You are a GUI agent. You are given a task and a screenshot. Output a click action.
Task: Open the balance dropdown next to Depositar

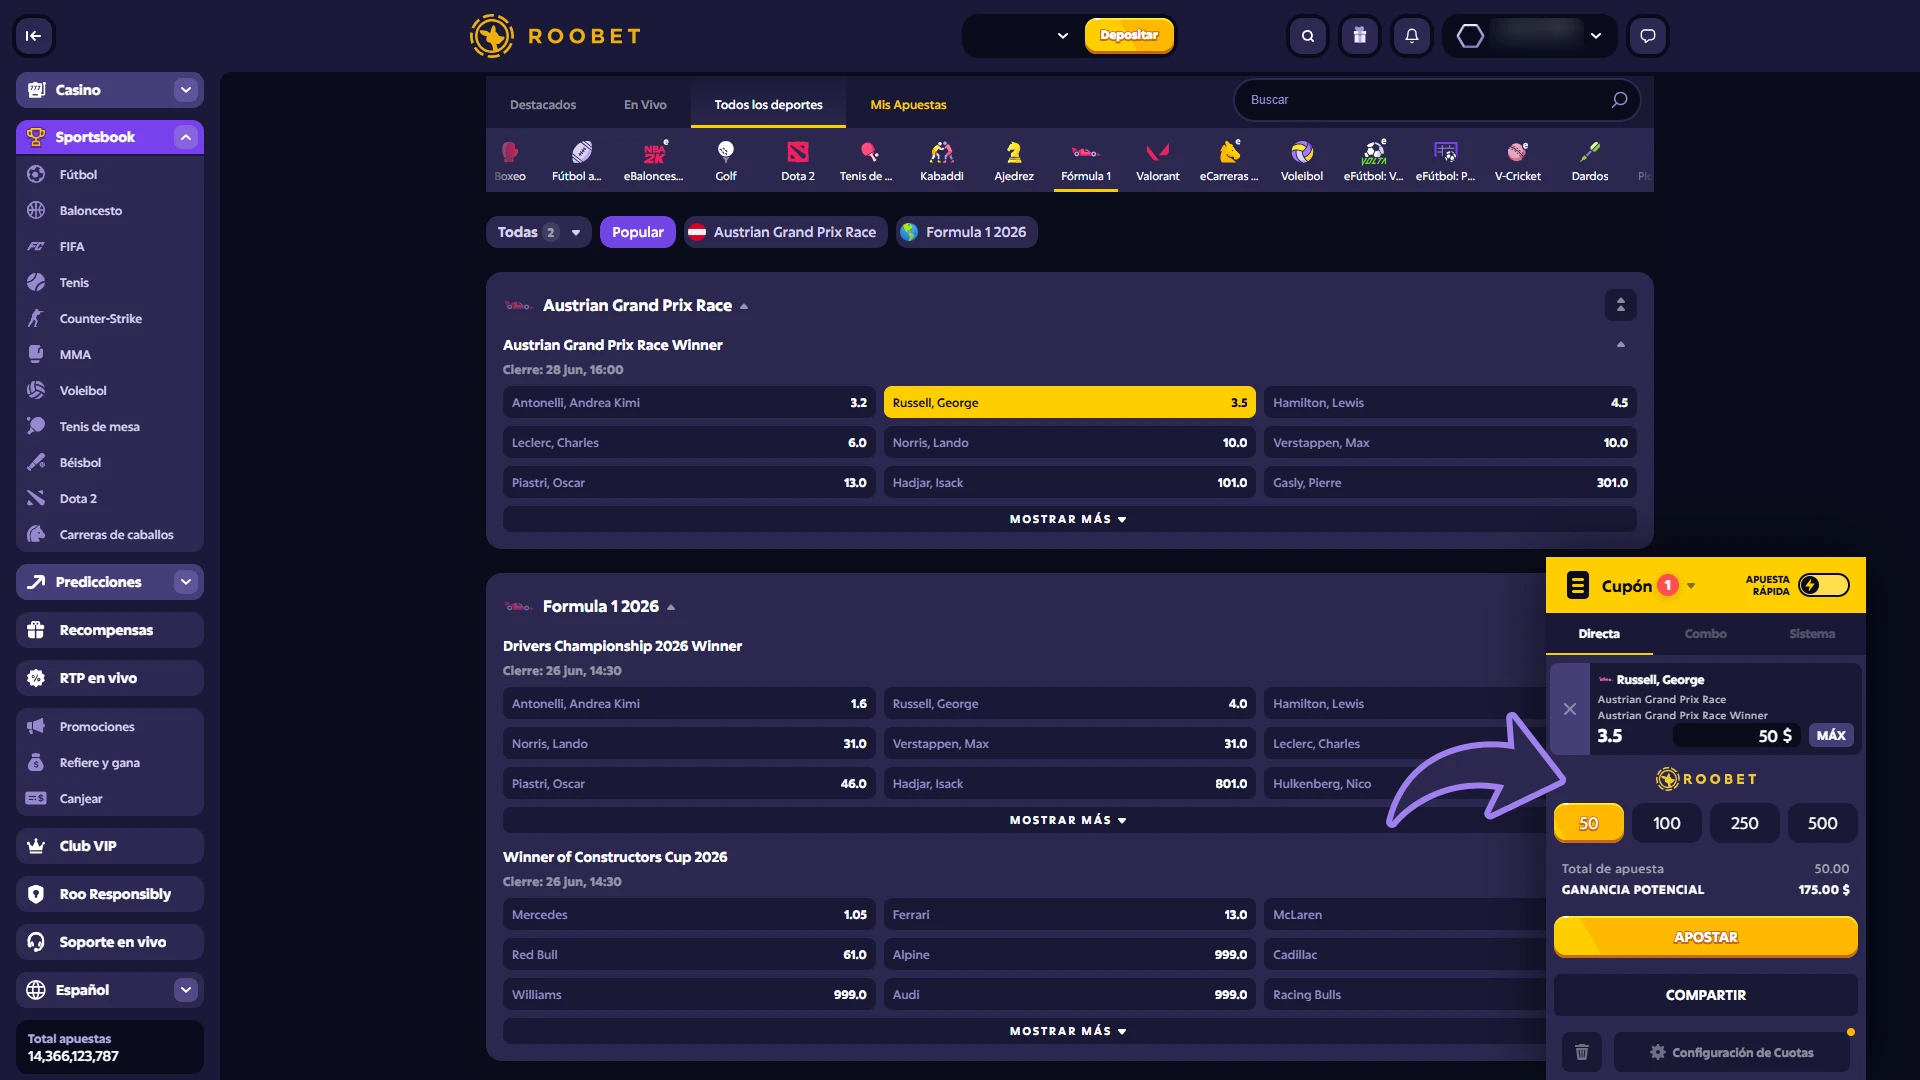click(1062, 36)
